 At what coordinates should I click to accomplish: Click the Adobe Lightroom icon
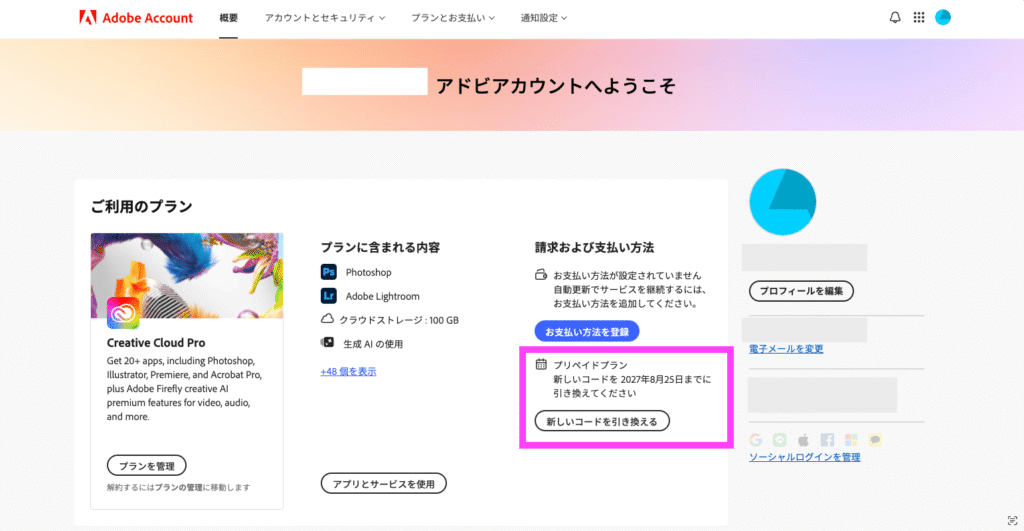(x=328, y=296)
